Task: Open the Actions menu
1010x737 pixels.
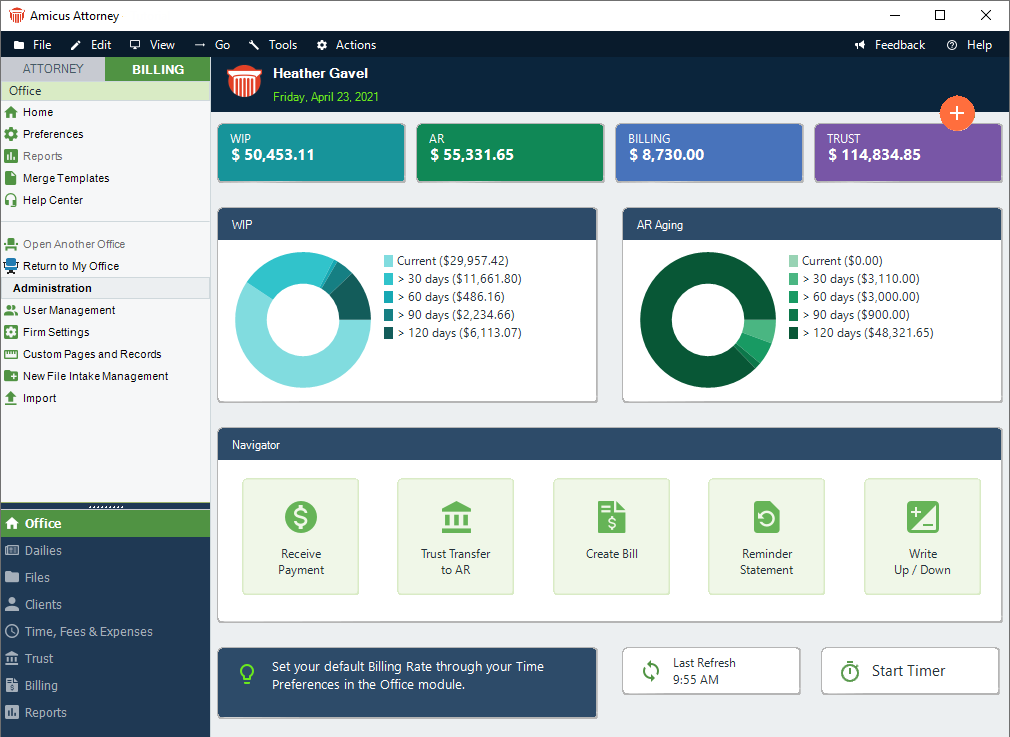Action: click(x=346, y=45)
